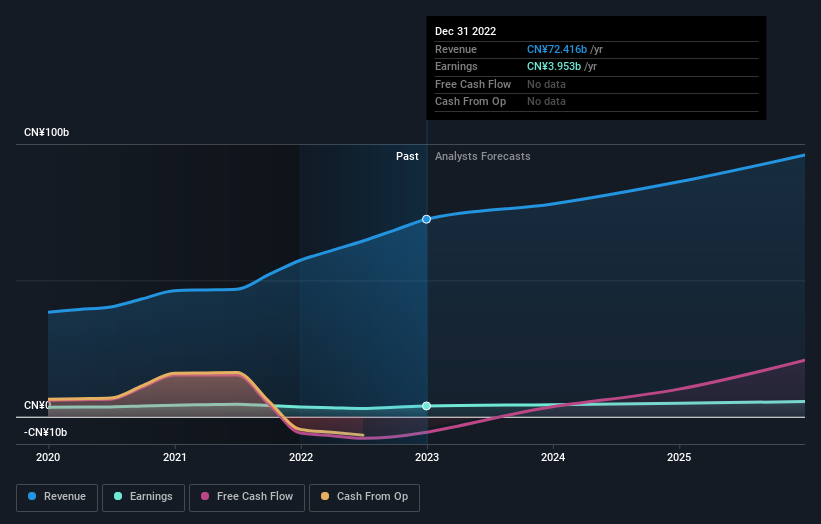The image size is (821, 524).
Task: Click the Cash From Op row's No data value
Action: click(546, 102)
